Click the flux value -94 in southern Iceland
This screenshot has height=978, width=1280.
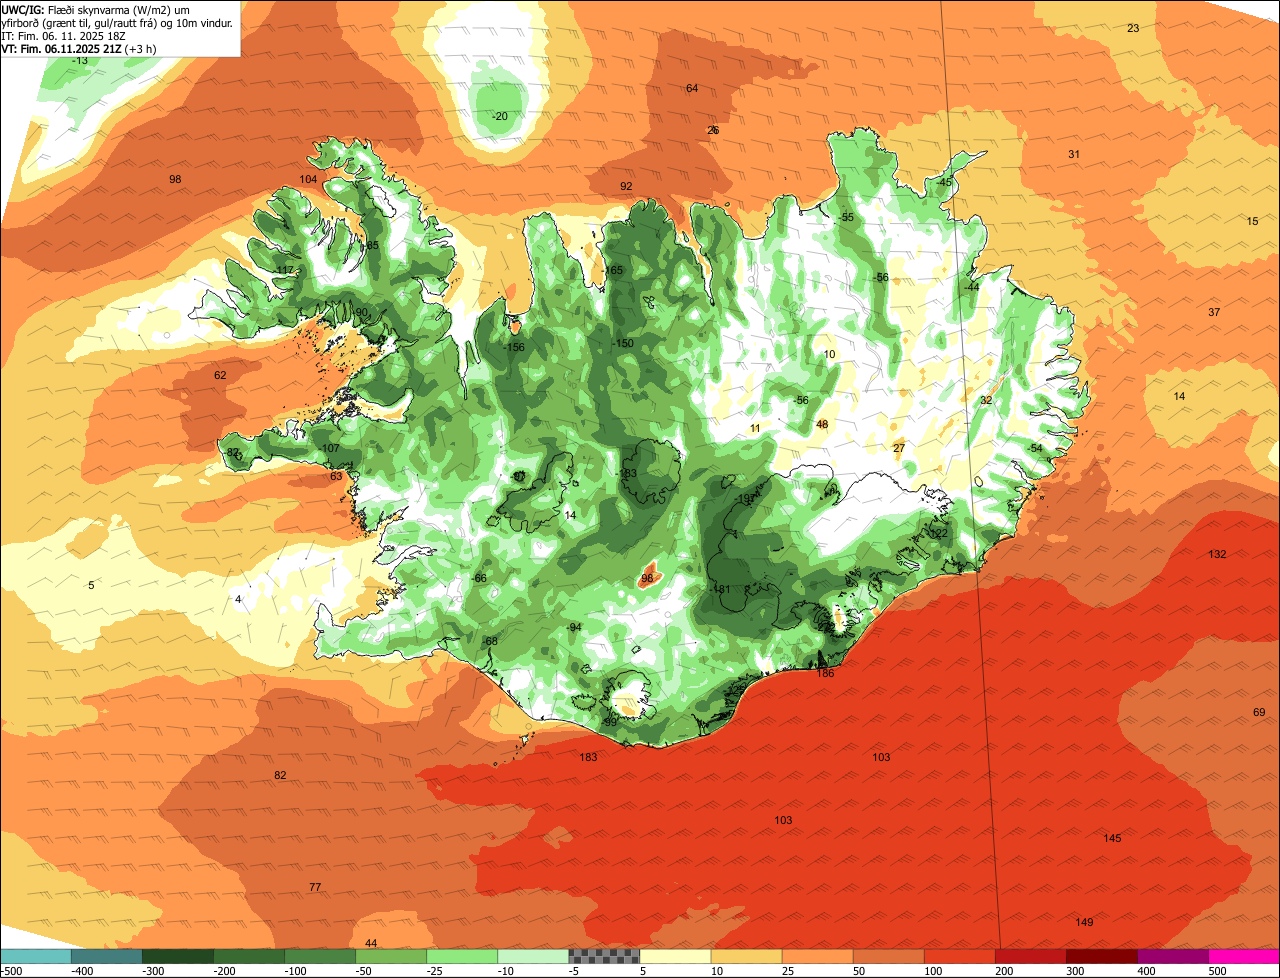point(574,628)
